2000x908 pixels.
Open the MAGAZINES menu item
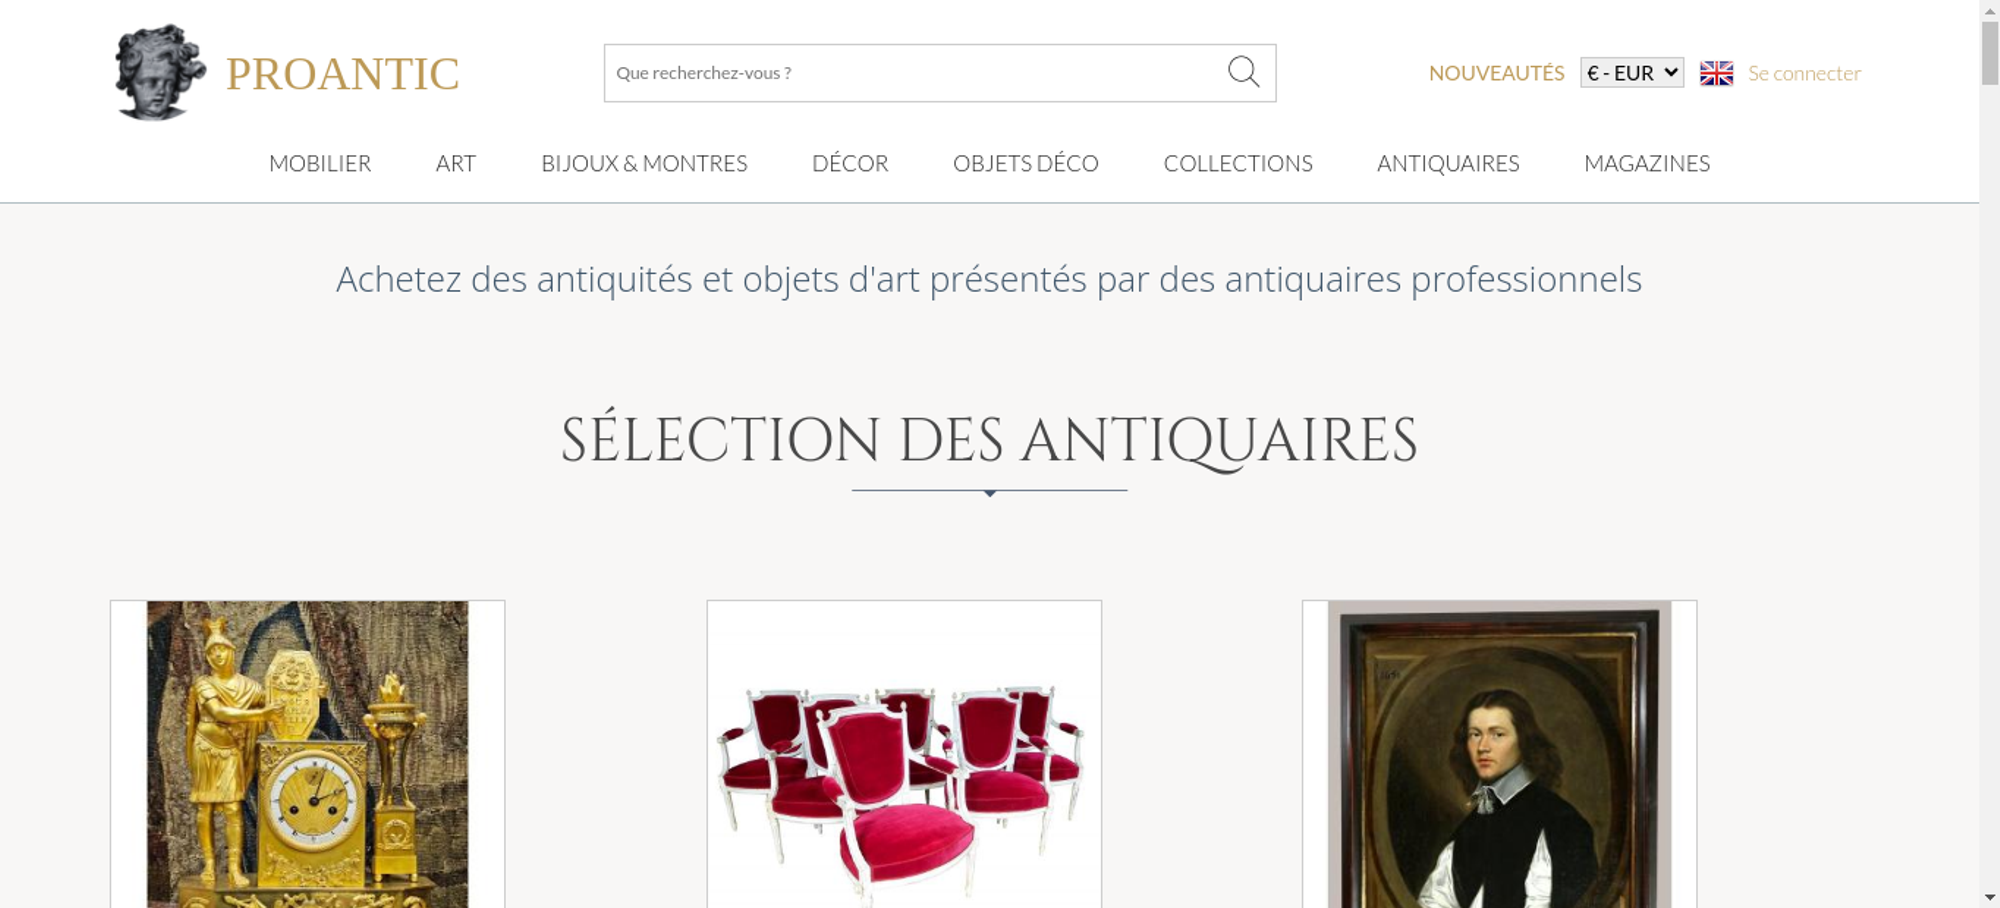coord(1647,163)
